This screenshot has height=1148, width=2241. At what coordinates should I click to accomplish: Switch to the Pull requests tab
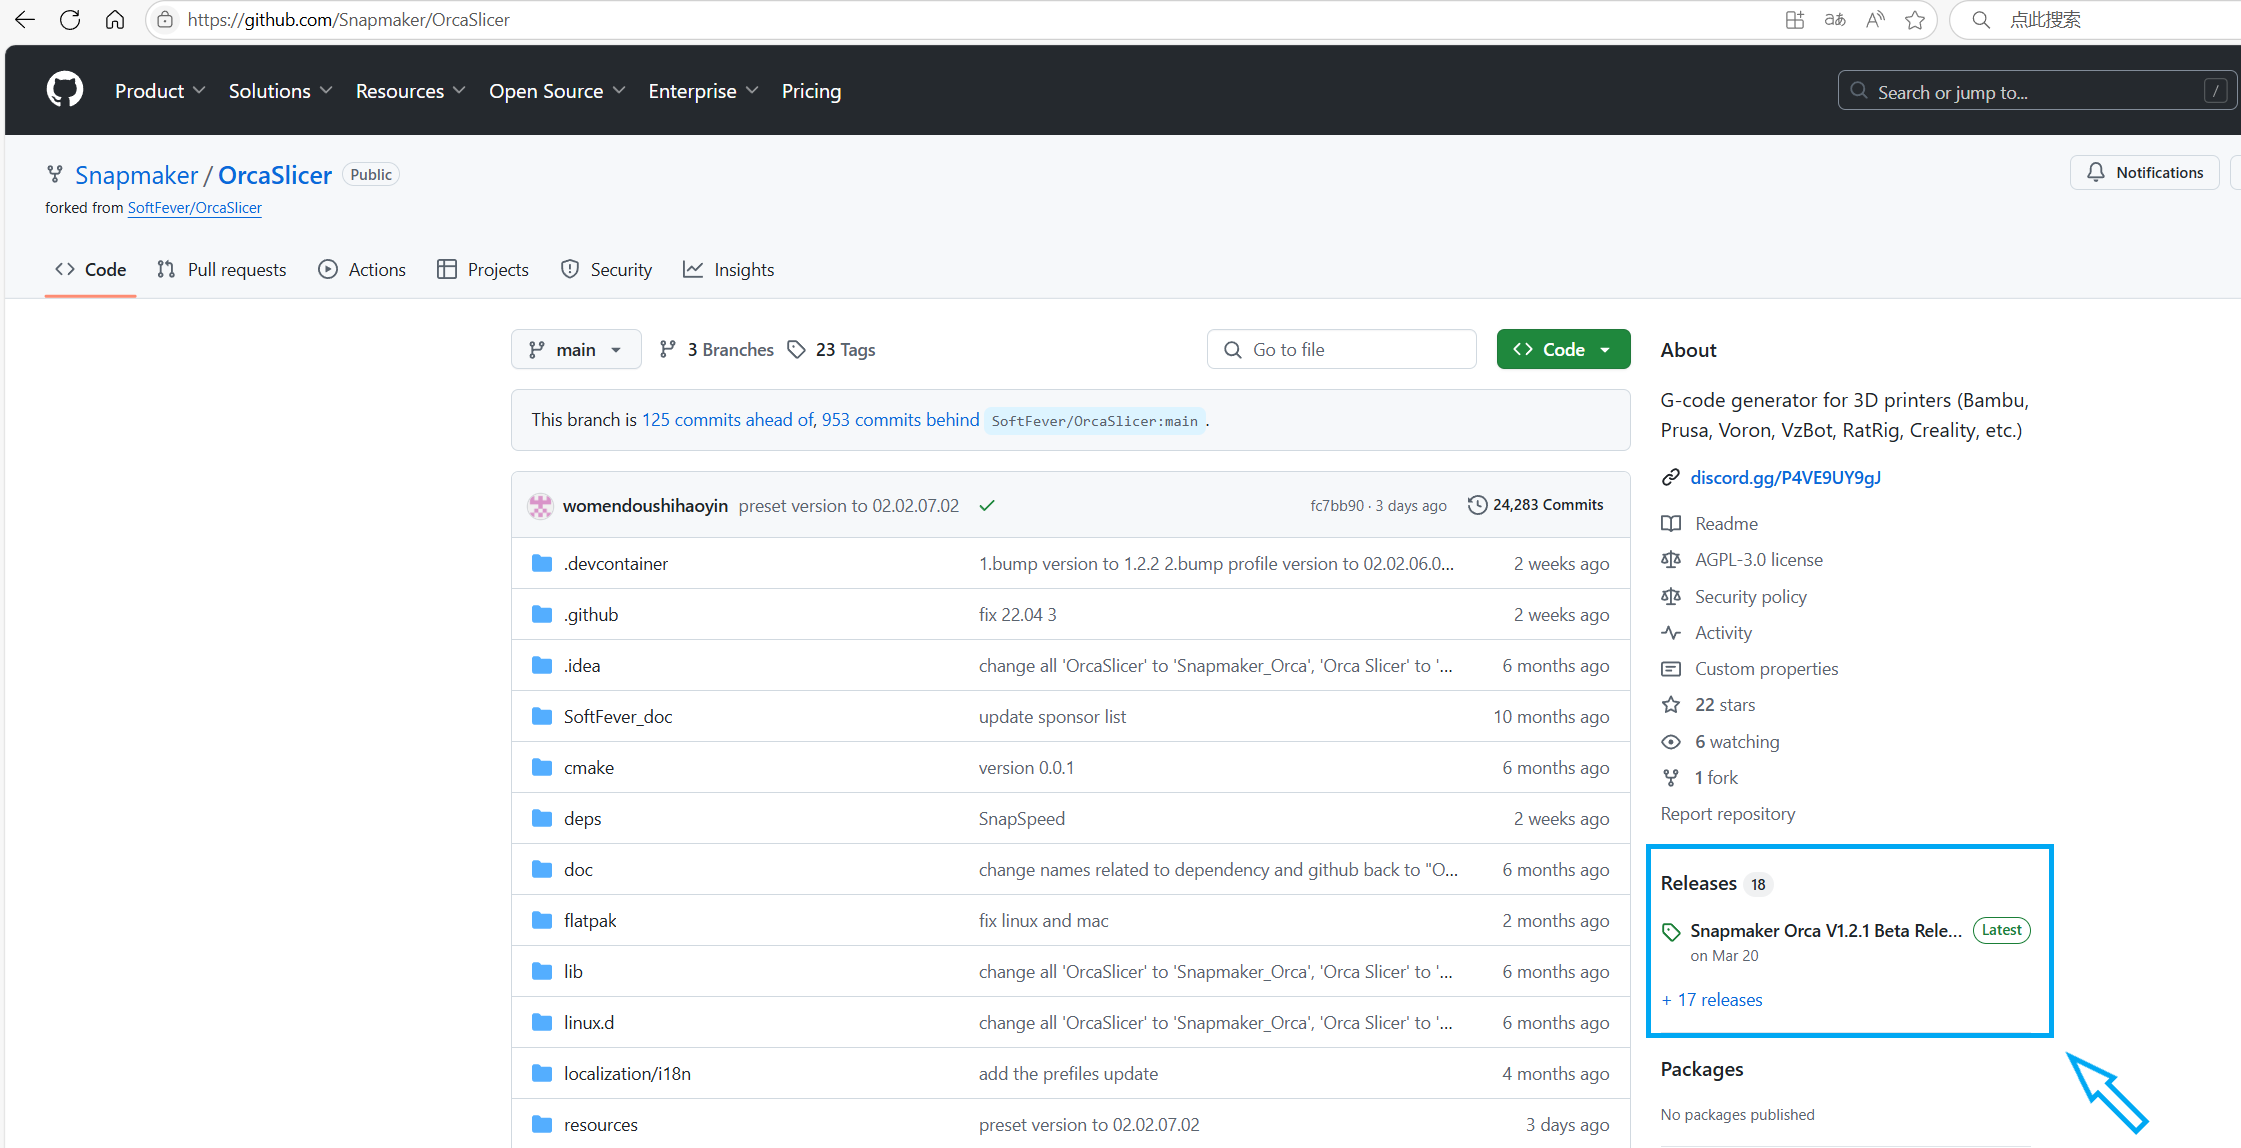click(x=222, y=269)
